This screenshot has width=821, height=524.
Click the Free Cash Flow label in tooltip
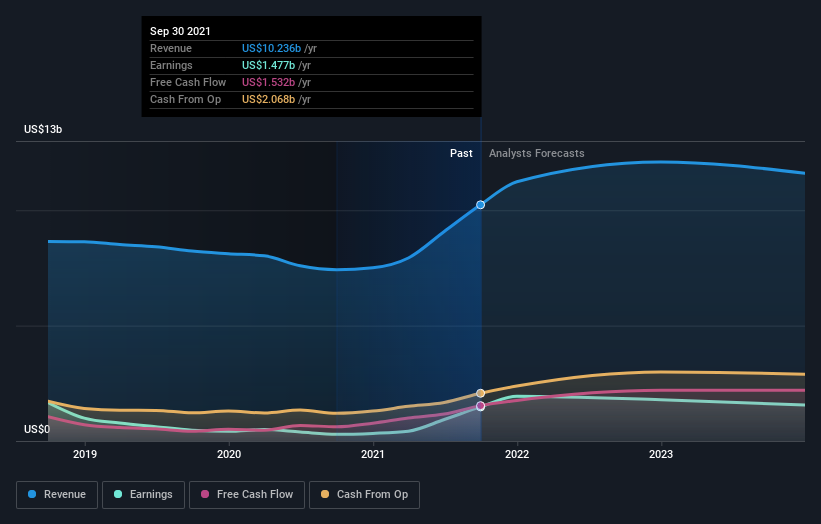click(188, 82)
